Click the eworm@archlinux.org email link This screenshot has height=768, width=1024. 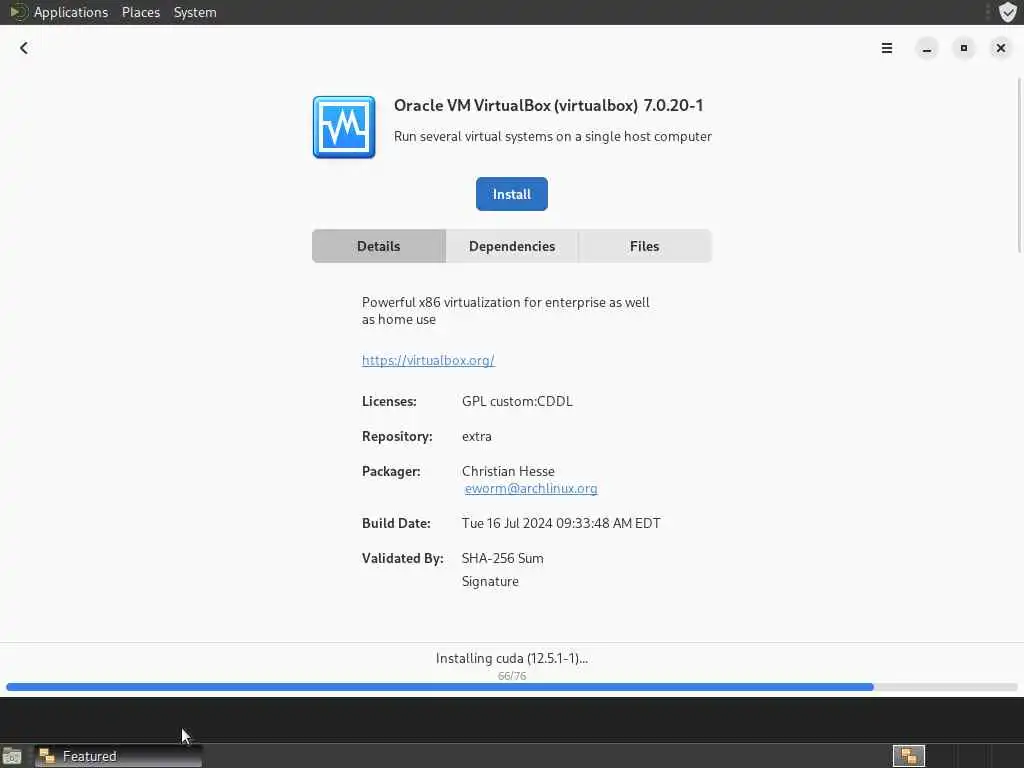point(531,488)
